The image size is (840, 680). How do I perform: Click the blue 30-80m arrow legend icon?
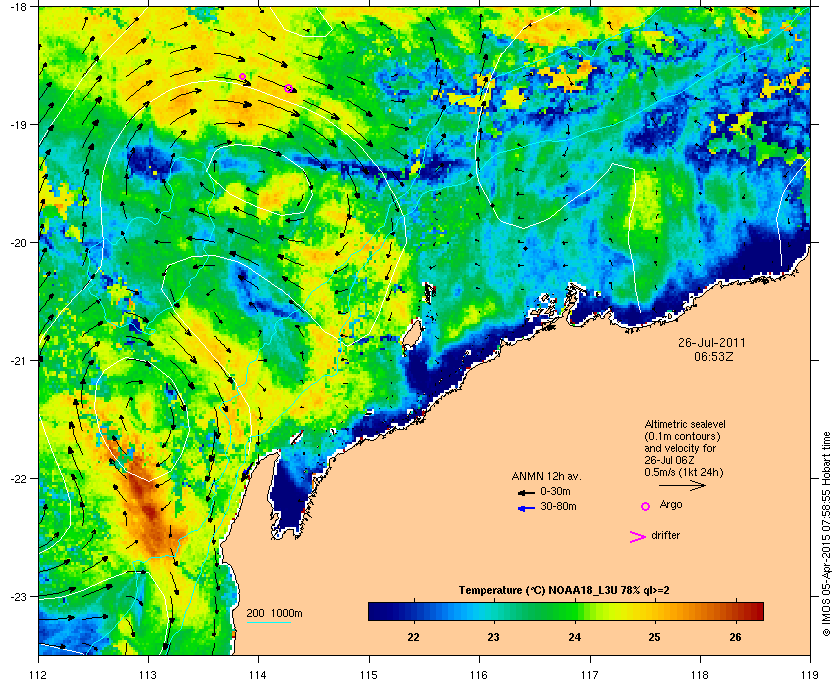tap(527, 509)
